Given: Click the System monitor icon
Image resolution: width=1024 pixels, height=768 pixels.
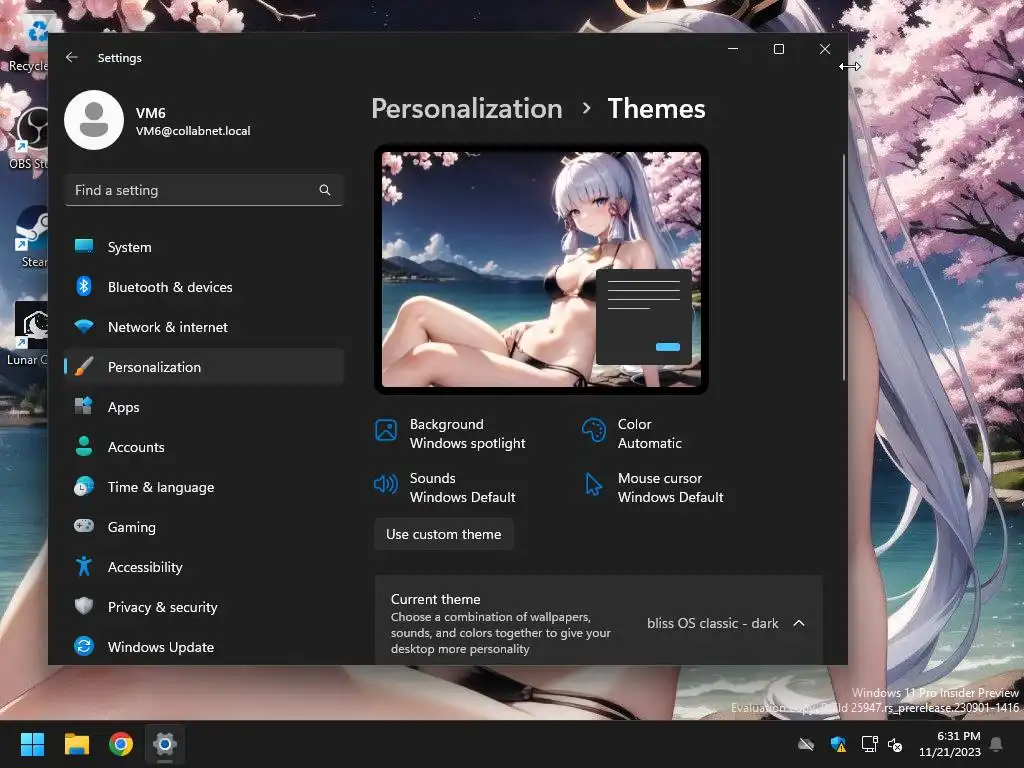Looking at the screenshot, I should pyautogui.click(x=84, y=246).
